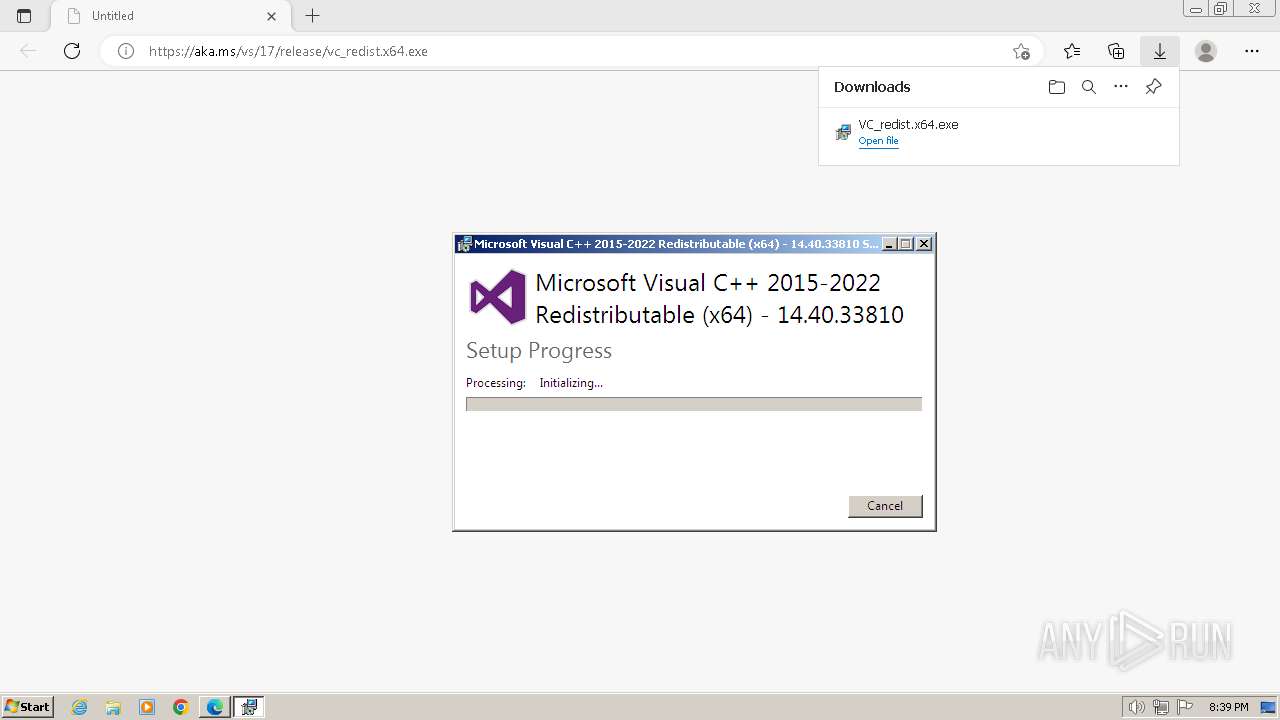
Task: Open the Collections icon
Action: (1116, 51)
